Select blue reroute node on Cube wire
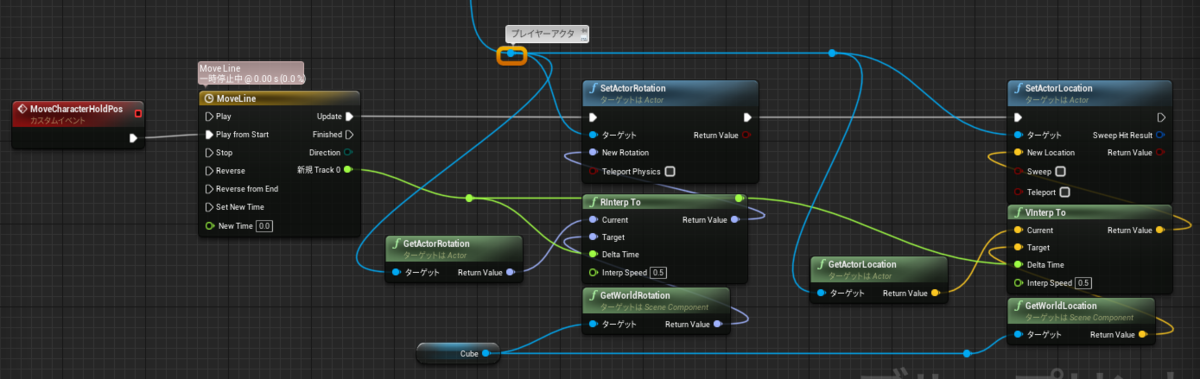Screen dimensions: 1200x379 tap(966, 354)
